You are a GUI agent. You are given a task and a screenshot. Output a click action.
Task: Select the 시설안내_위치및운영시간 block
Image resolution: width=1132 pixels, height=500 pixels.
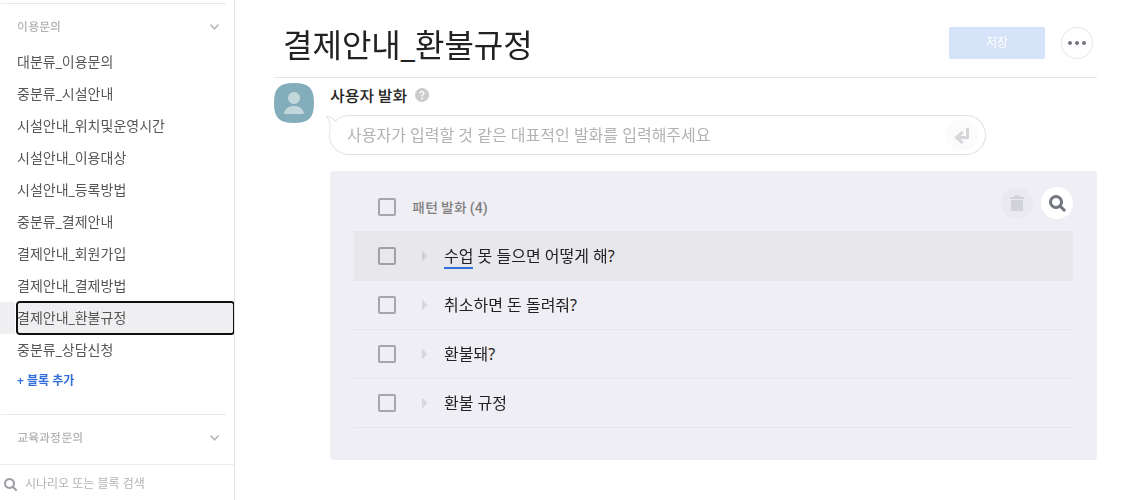tap(91, 126)
